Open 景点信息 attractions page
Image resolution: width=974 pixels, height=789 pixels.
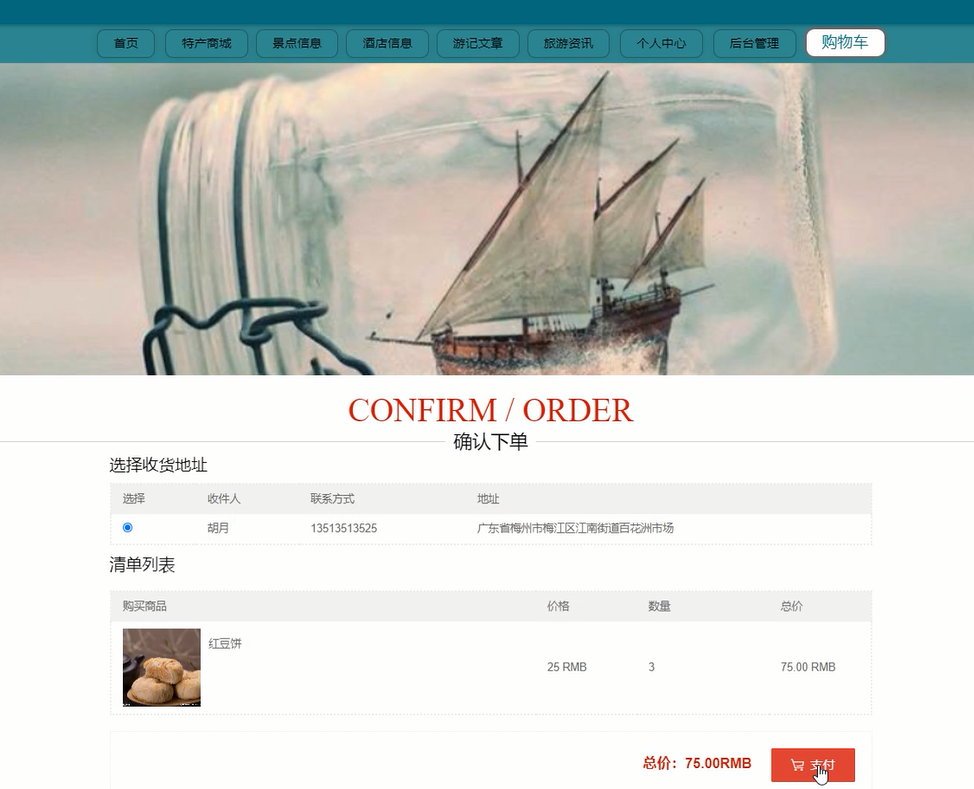tap(297, 43)
